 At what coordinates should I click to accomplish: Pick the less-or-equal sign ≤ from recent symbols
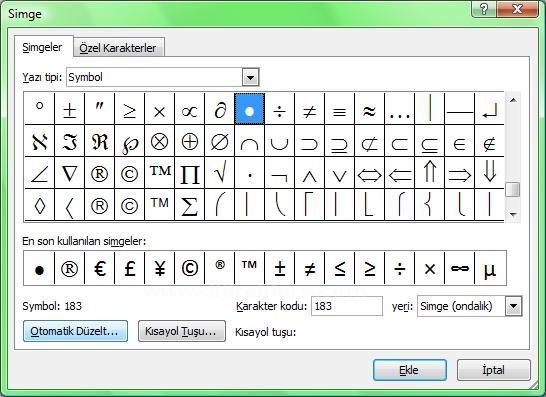[x=339, y=268]
